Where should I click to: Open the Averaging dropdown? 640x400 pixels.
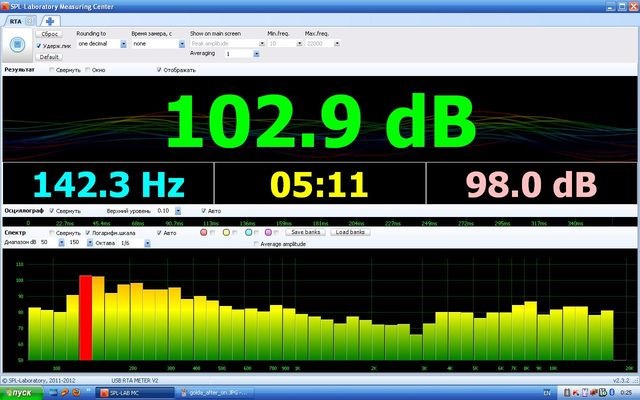[256, 54]
